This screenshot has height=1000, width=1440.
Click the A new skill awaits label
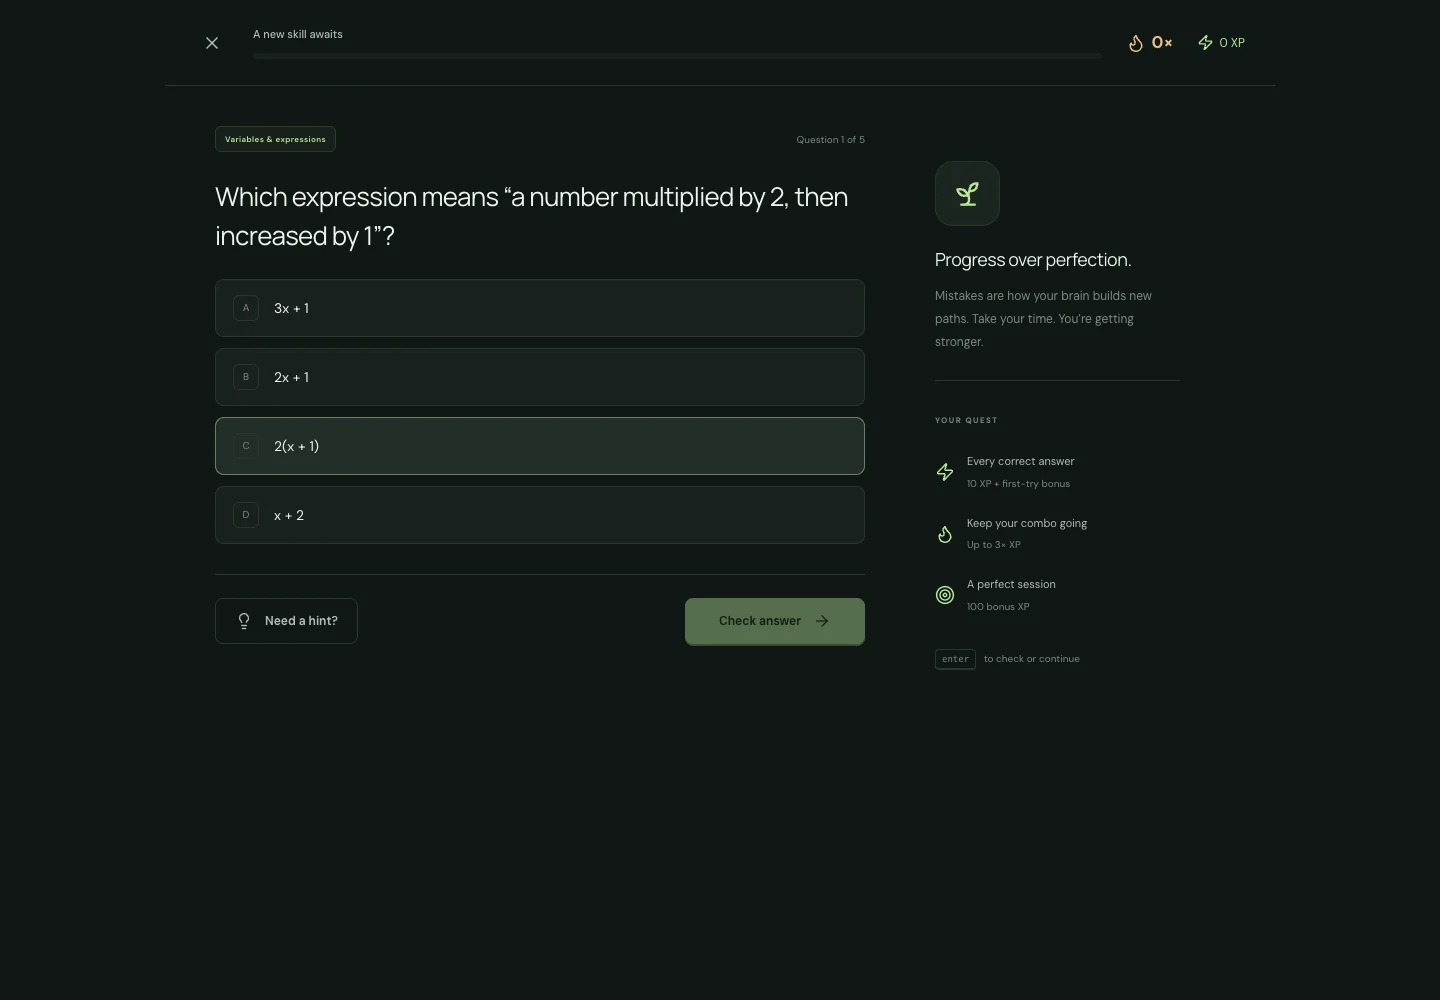click(x=298, y=34)
